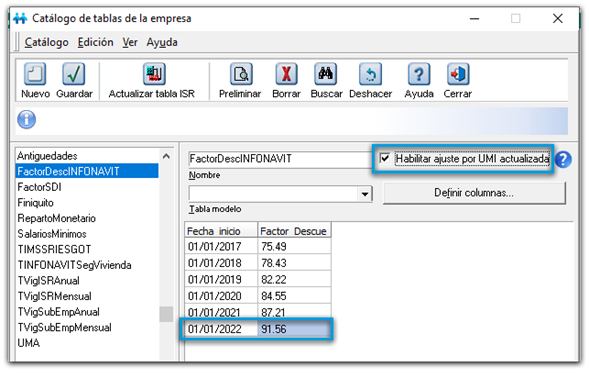Minimize the Catálogo de tablas window
The width and height of the screenshot is (589, 378).
pyautogui.click(x=474, y=18)
